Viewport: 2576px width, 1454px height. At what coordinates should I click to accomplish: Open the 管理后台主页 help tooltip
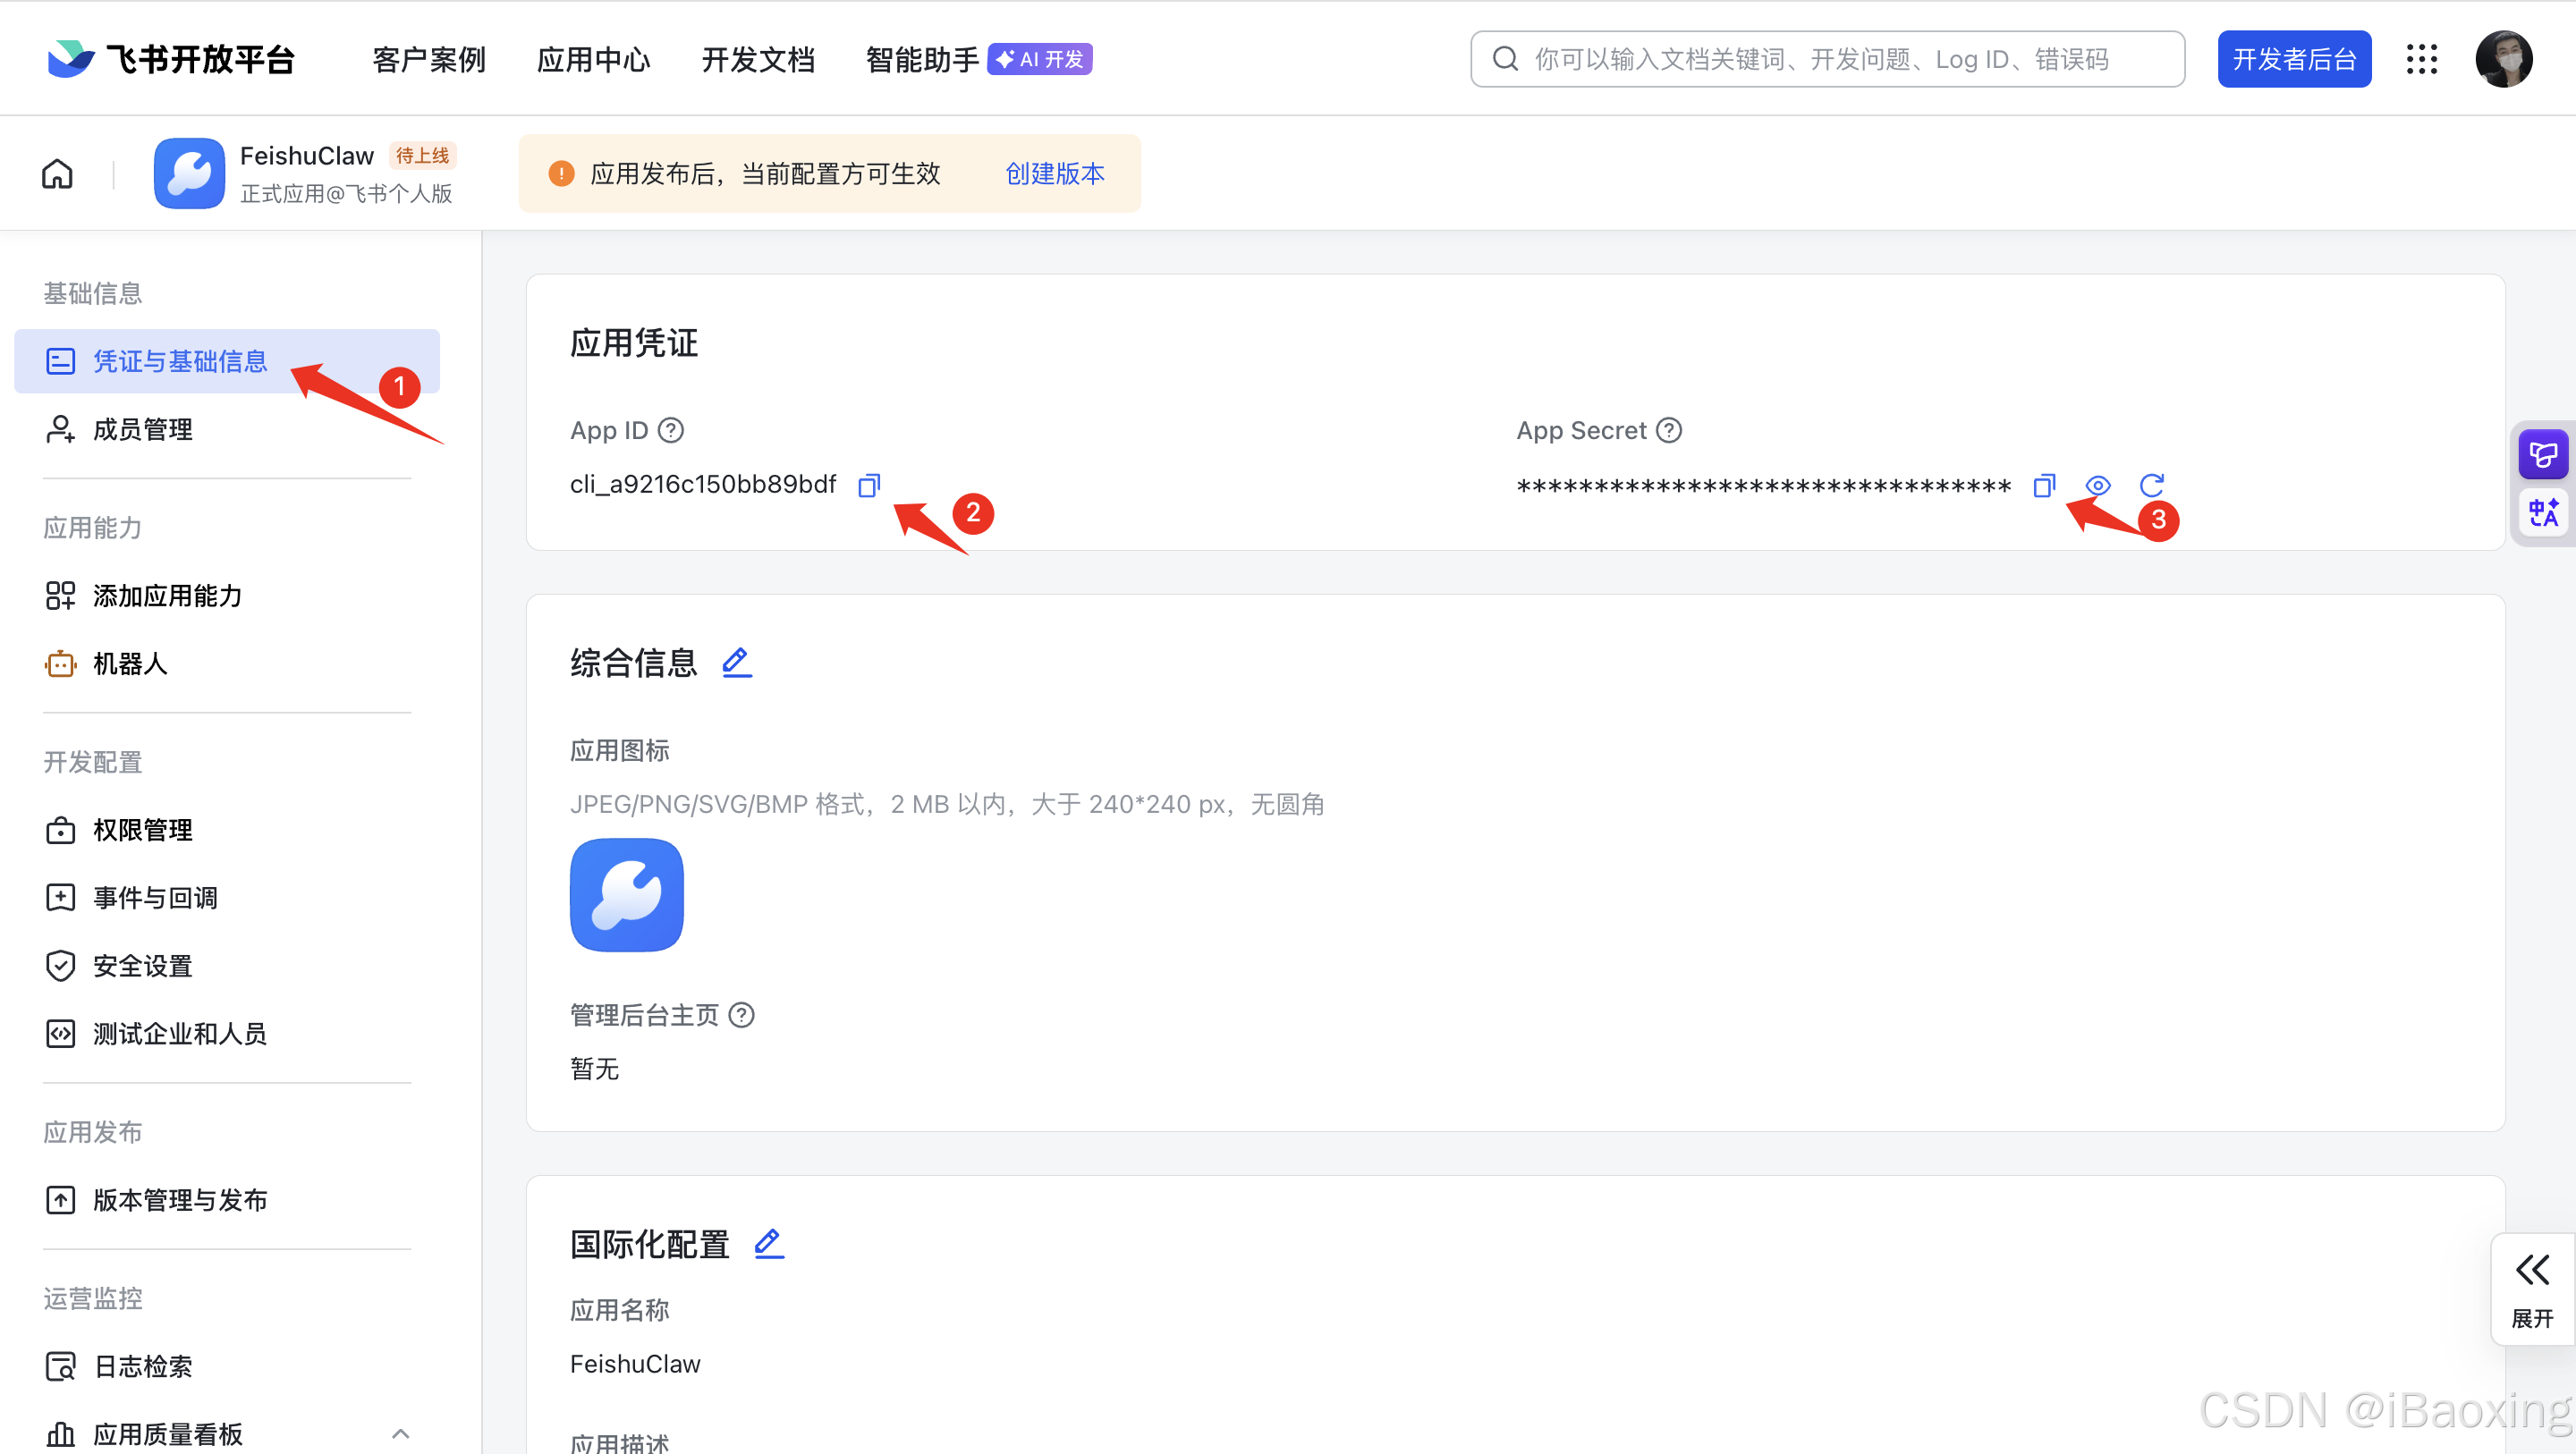coord(741,1014)
